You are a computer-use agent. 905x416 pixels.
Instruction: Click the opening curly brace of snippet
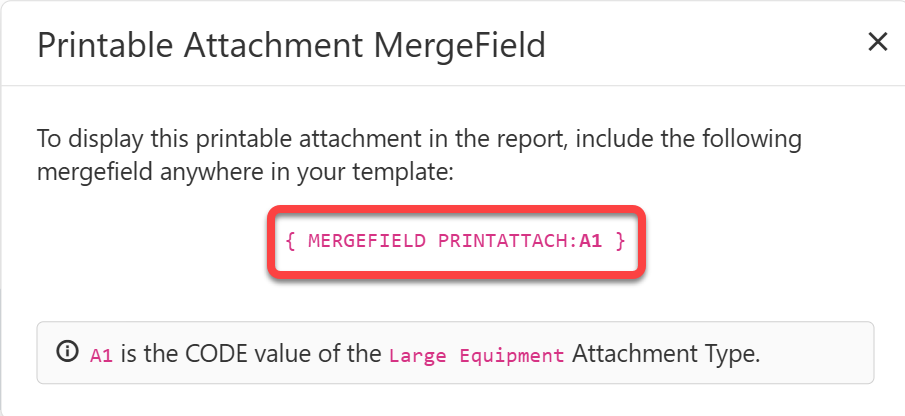[289, 241]
